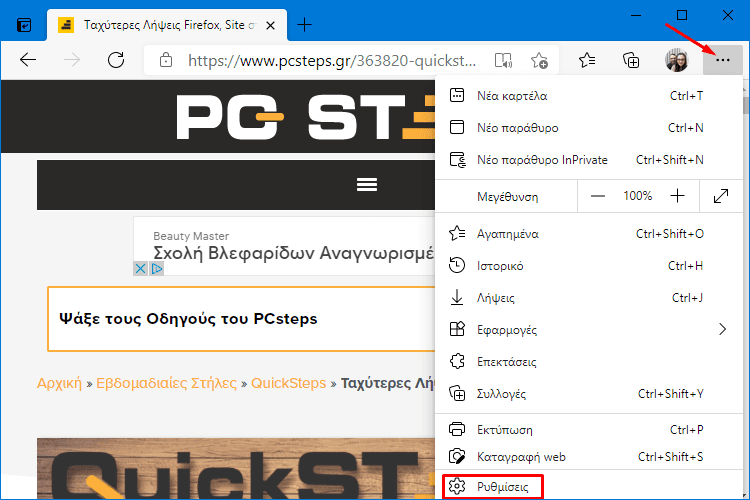Add this page to favorites star
Screen dimensions: 750x500
click(539, 61)
